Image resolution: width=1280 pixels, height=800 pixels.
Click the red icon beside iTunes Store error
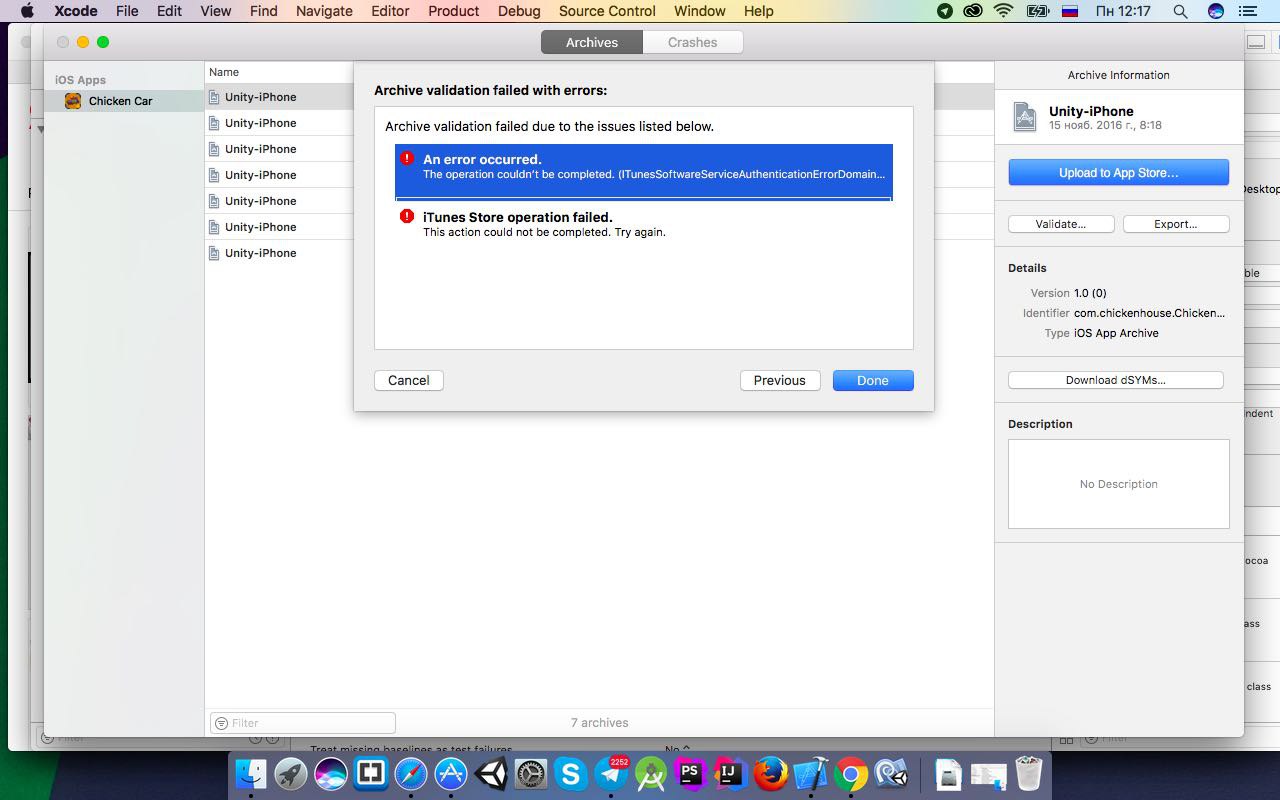click(x=406, y=216)
